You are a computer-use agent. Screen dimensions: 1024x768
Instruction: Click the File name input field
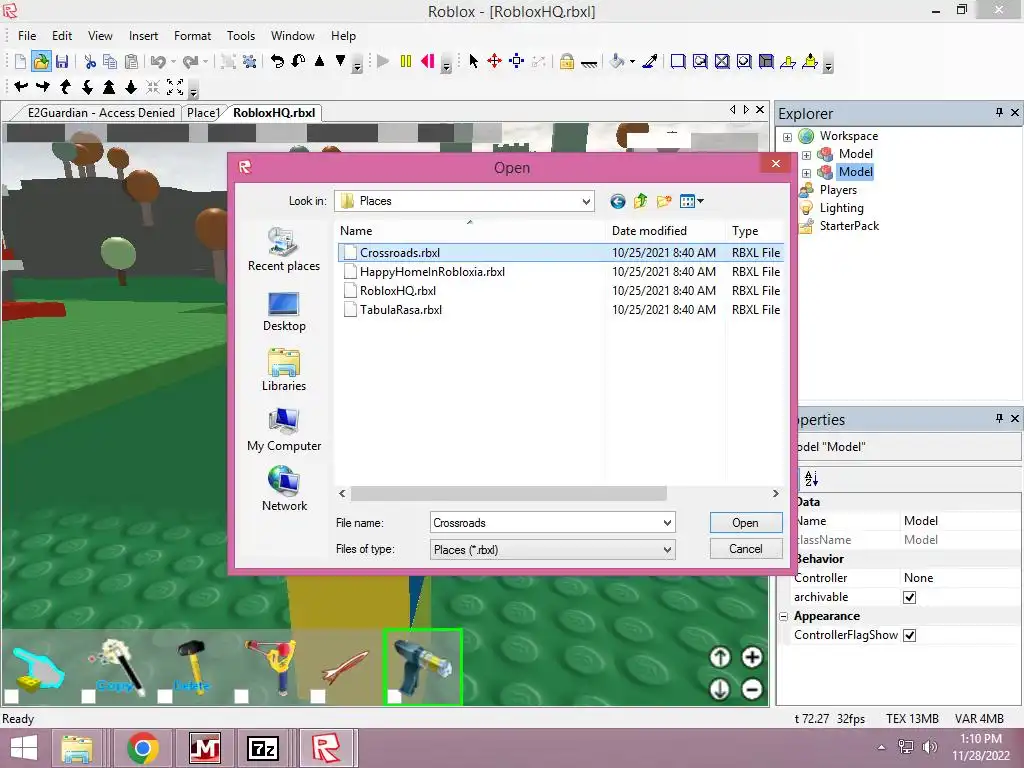(545, 522)
